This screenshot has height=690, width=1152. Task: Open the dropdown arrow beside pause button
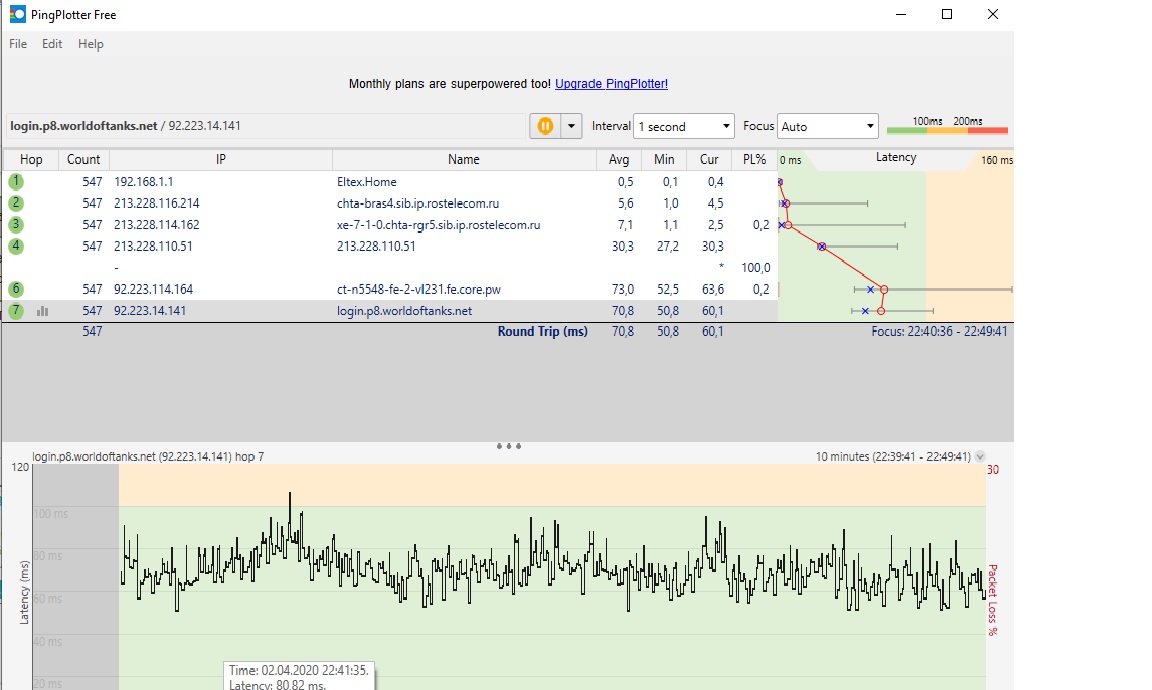(572, 126)
